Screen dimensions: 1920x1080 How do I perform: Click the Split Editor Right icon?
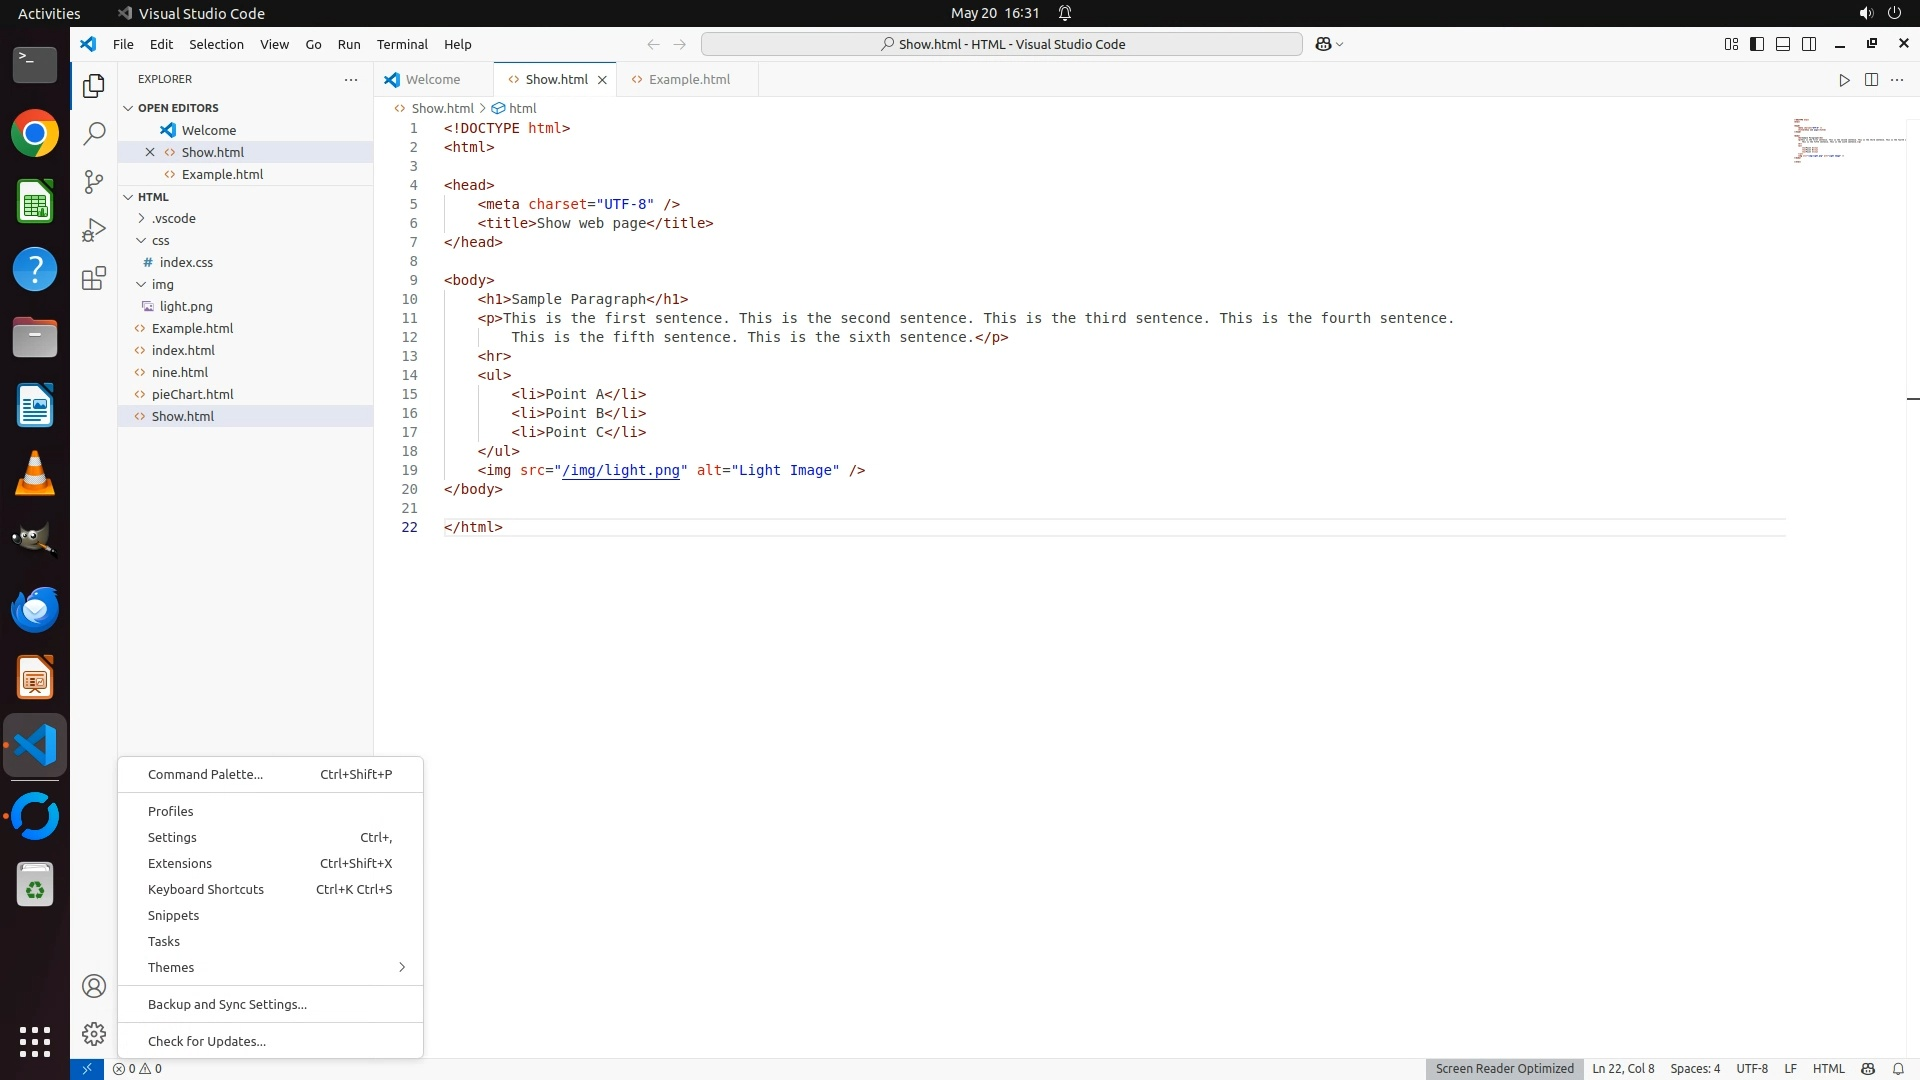click(1871, 80)
